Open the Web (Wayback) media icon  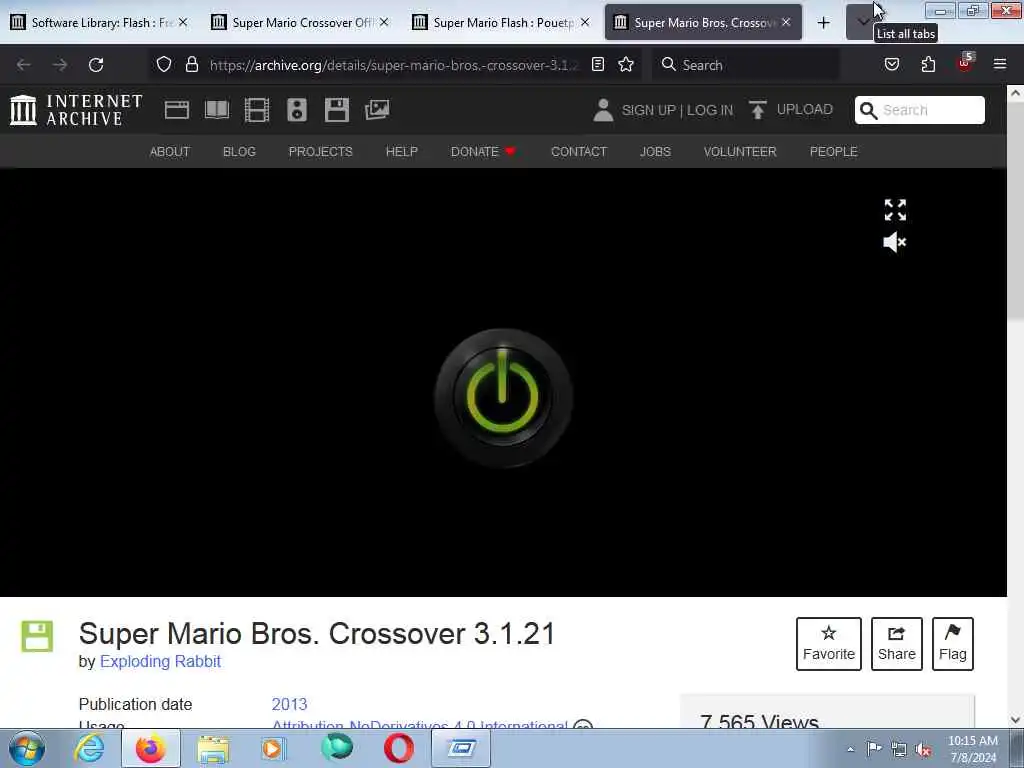coord(176,110)
